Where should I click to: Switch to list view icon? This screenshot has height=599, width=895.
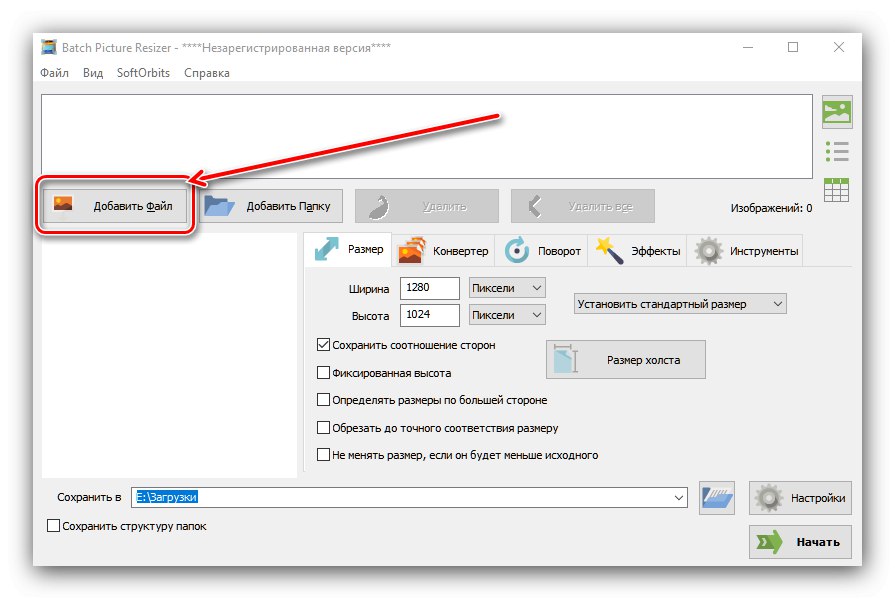pyautogui.click(x=837, y=151)
